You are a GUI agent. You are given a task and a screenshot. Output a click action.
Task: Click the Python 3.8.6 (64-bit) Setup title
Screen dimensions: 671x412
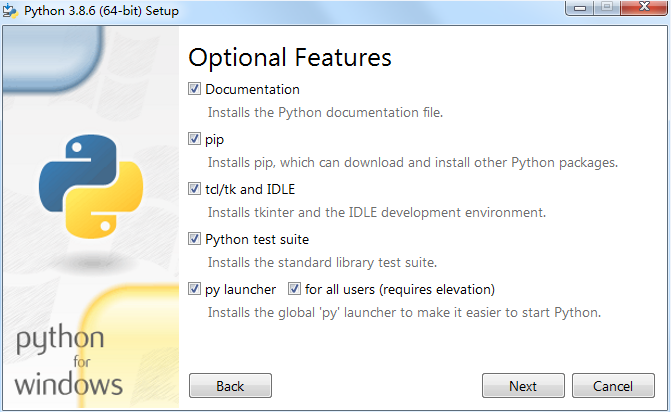click(x=94, y=10)
